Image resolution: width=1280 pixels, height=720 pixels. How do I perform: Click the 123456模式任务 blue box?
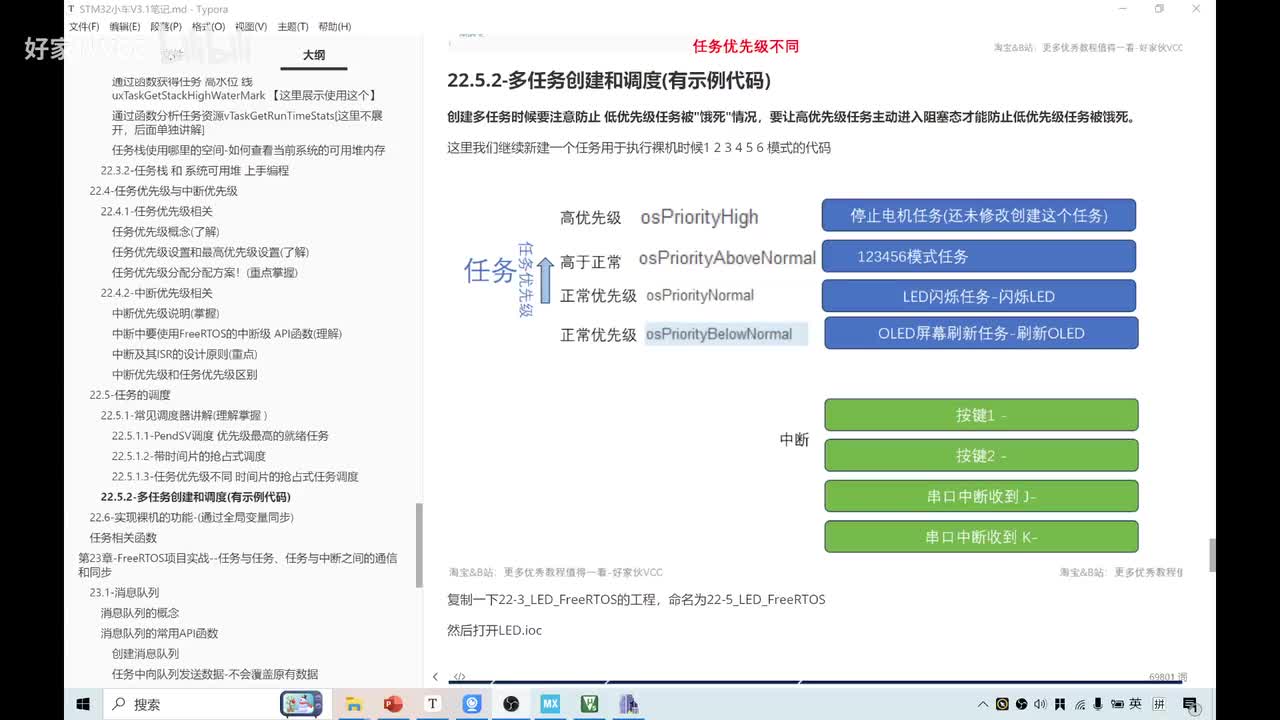[978, 256]
